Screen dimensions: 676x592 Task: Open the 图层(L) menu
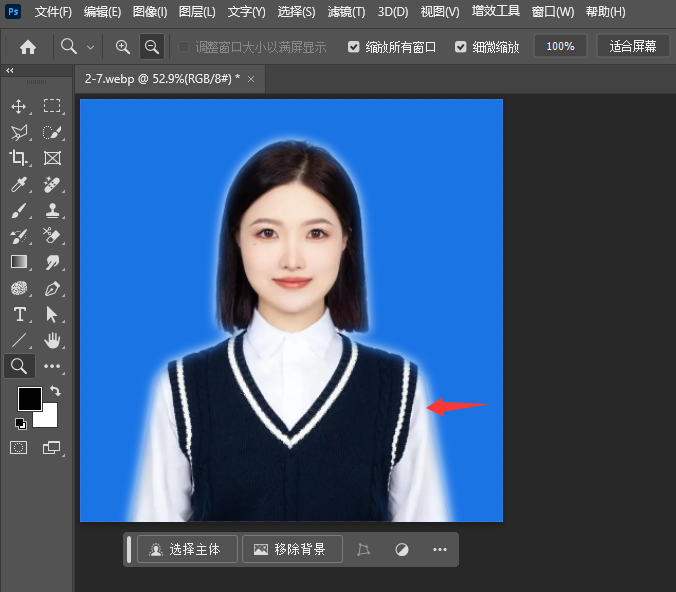pyautogui.click(x=197, y=12)
